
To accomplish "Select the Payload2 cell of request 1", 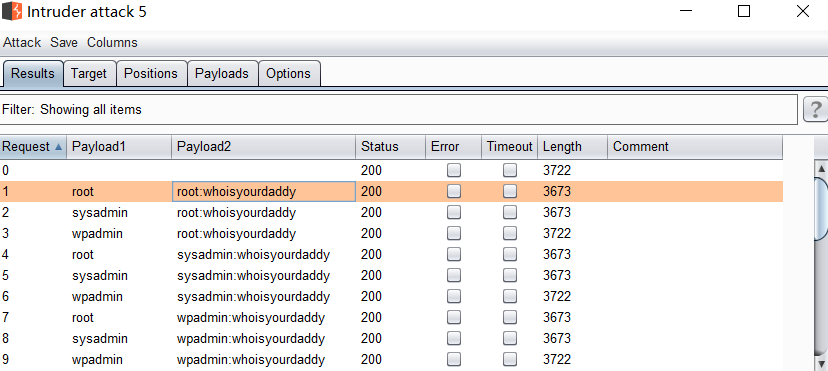I will click(x=264, y=191).
